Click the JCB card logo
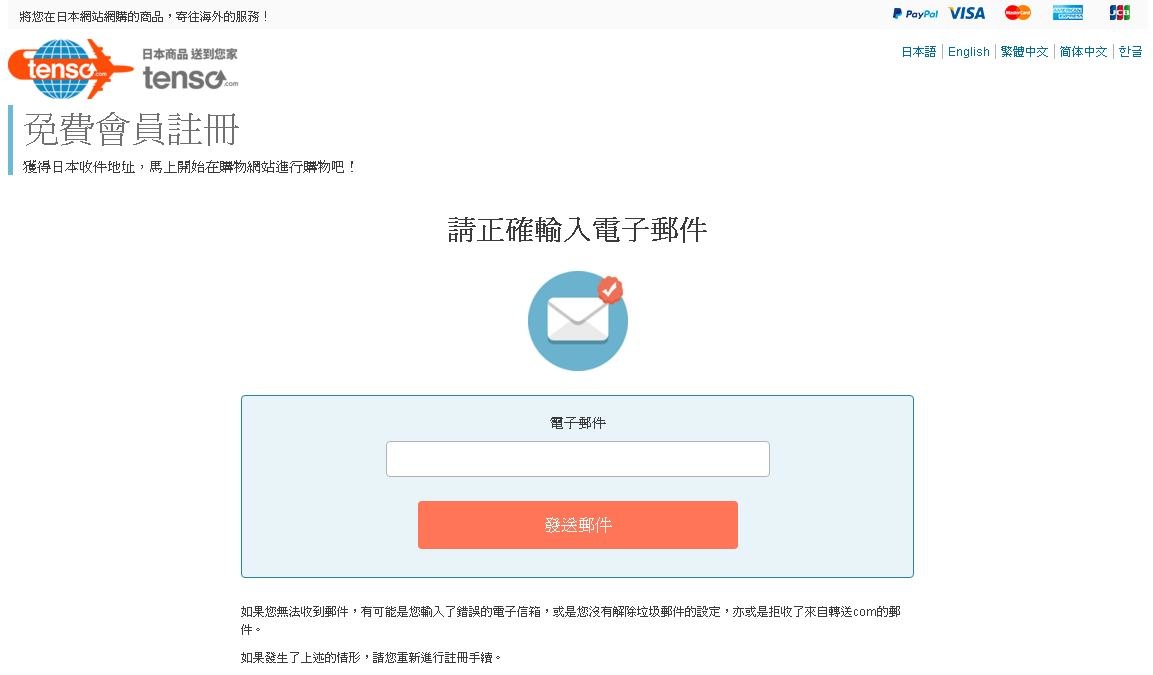This screenshot has height=675, width=1153. (1119, 12)
